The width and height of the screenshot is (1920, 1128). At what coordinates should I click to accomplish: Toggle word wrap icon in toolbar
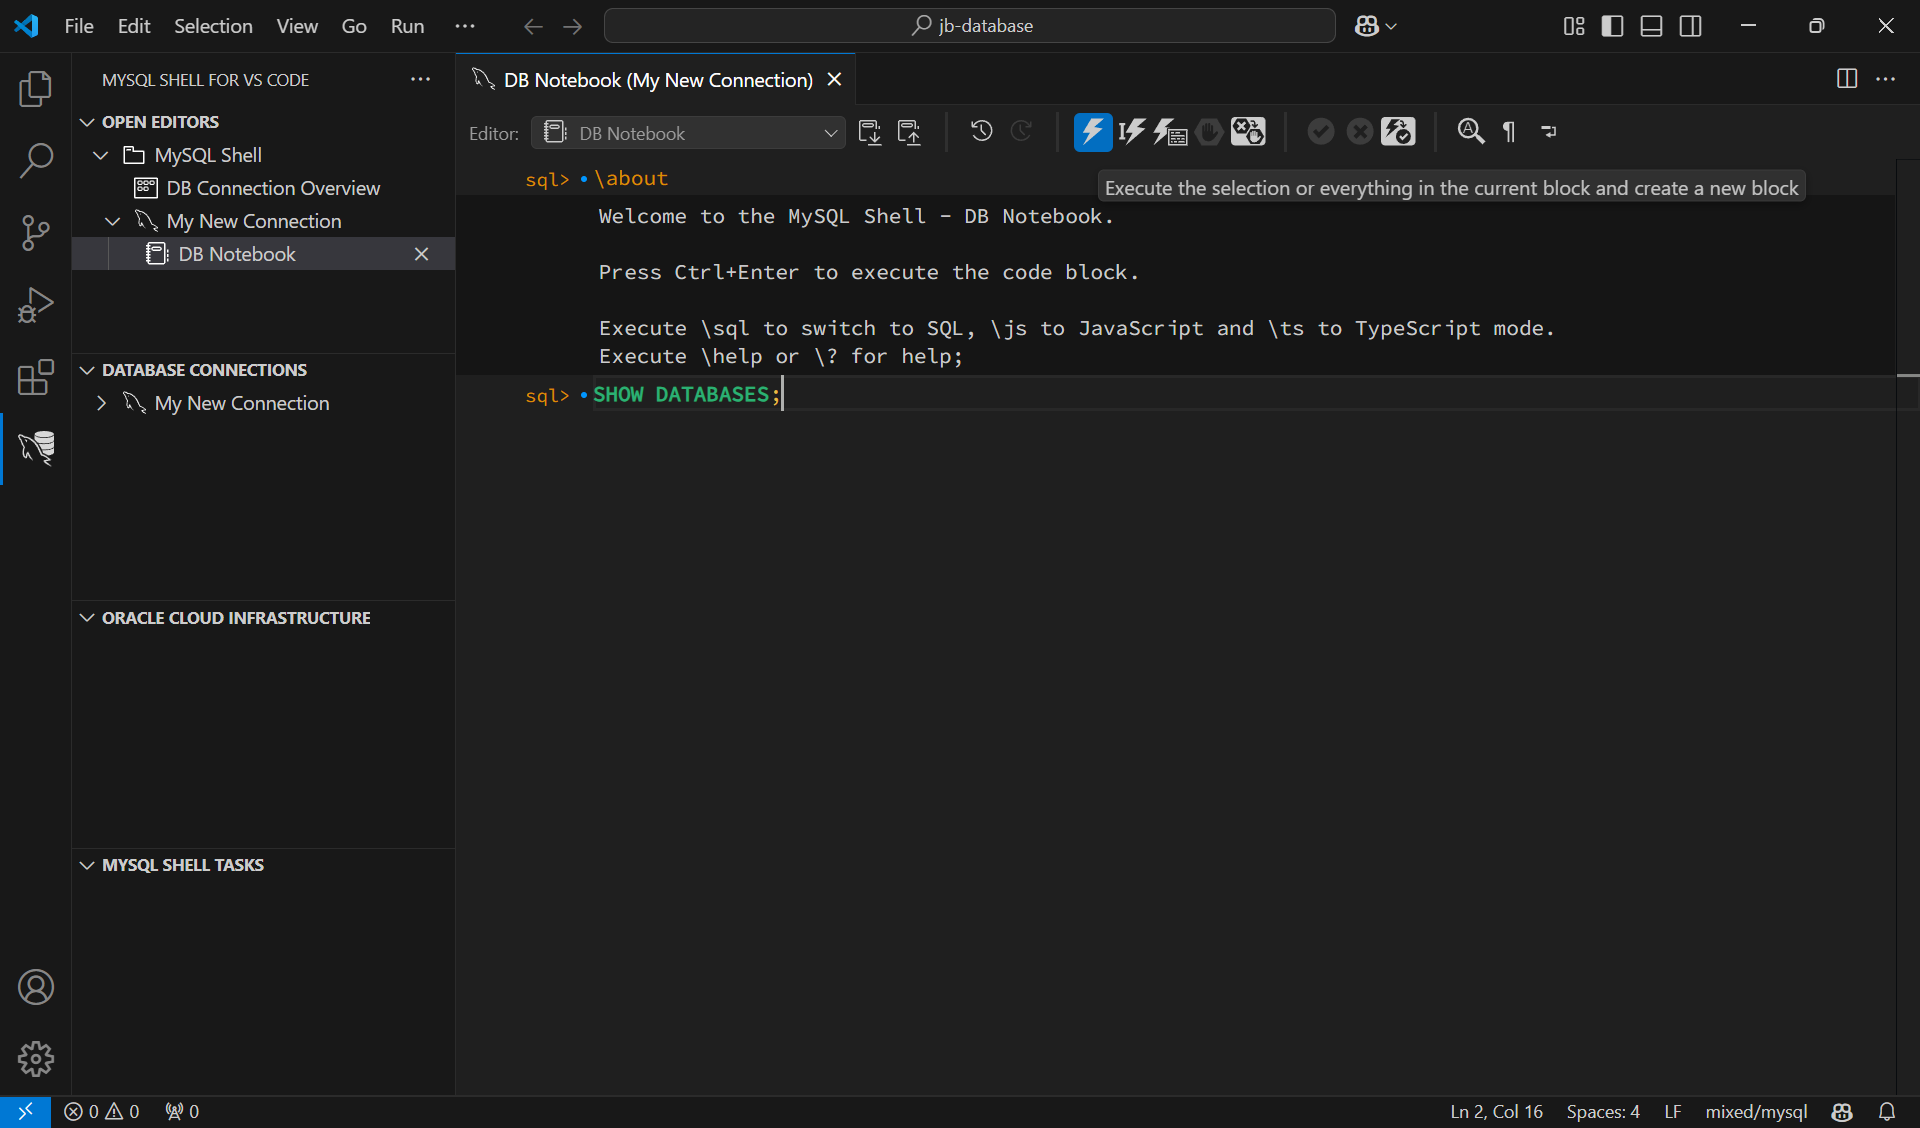pos(1548,132)
